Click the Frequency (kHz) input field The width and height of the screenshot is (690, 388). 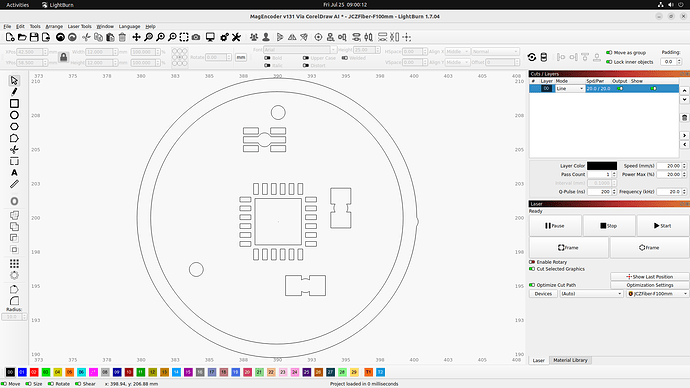click(x=669, y=192)
